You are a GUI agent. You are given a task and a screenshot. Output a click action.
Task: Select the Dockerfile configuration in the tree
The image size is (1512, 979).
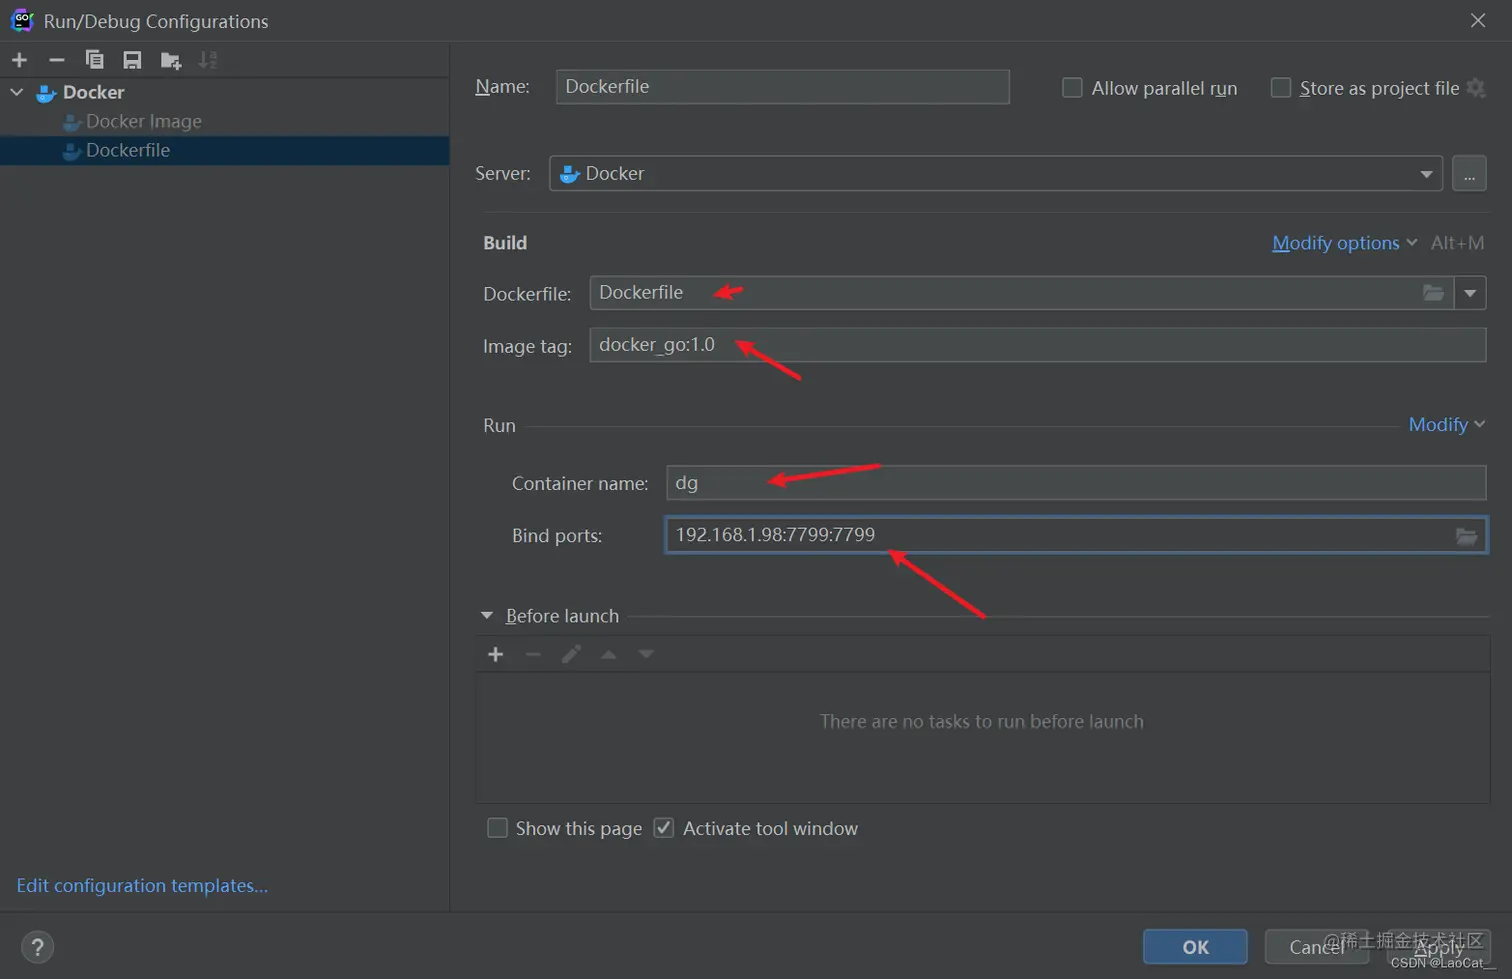(x=224, y=150)
